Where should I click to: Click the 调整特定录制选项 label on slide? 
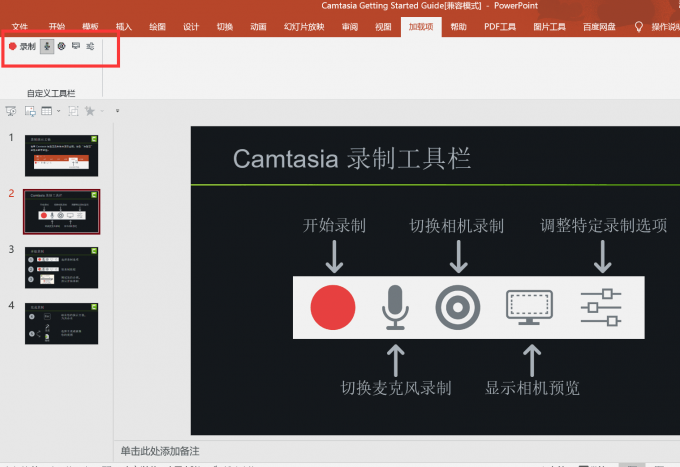point(603,225)
